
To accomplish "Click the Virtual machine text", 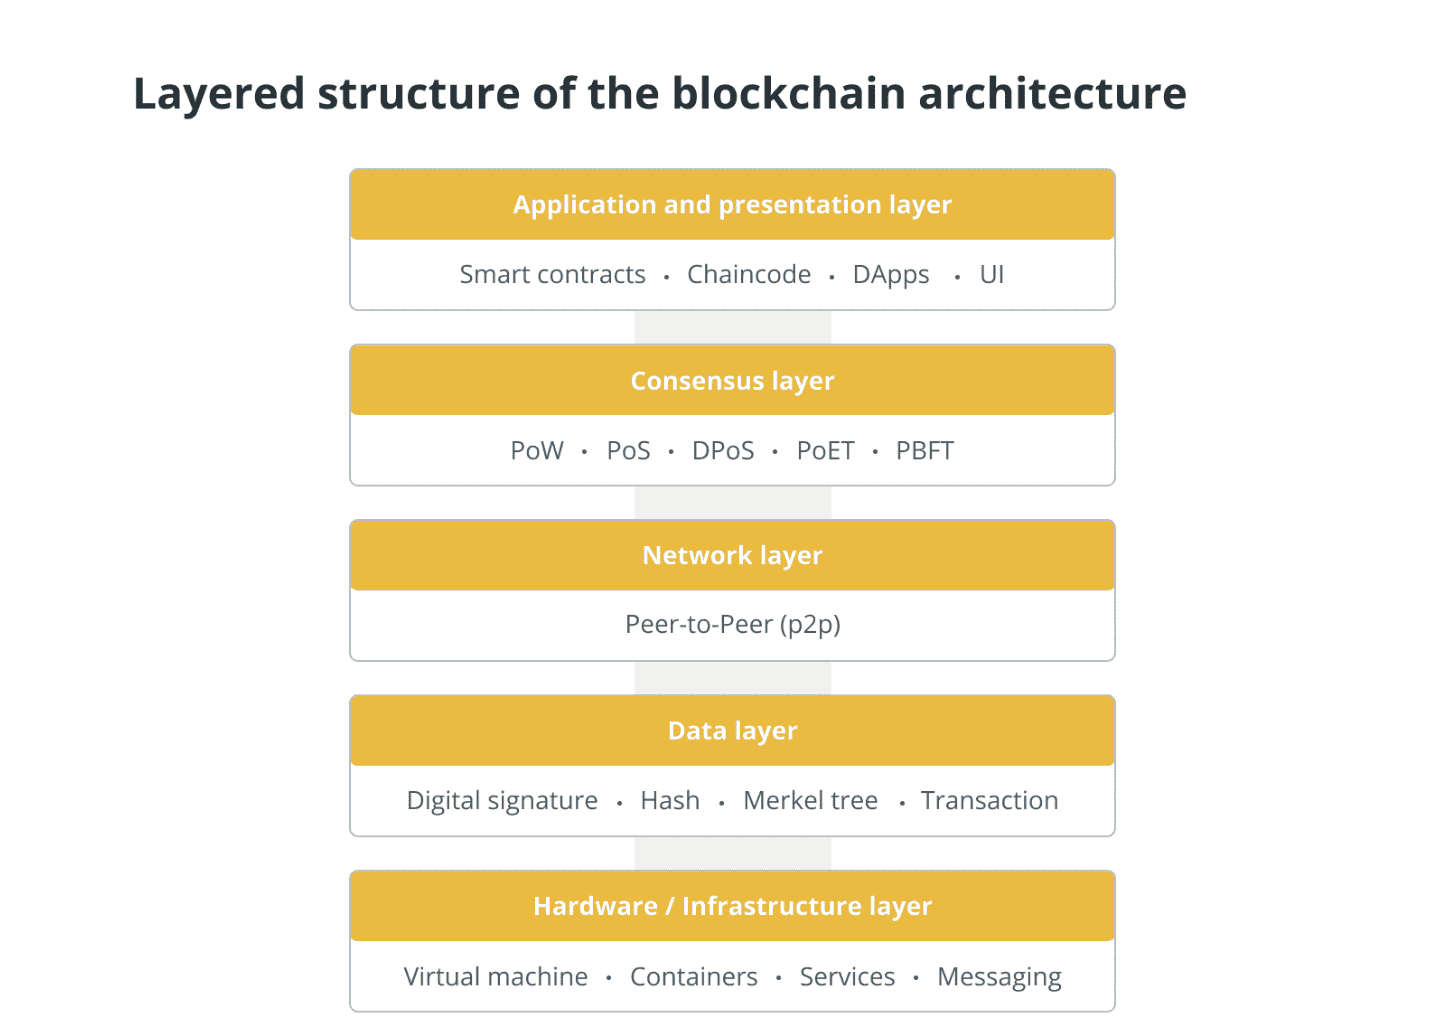I will point(496,976).
